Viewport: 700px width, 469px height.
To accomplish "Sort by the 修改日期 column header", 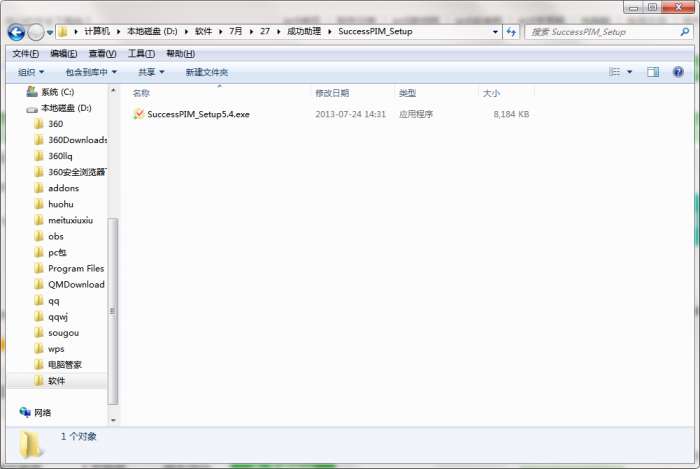I will tap(332, 93).
